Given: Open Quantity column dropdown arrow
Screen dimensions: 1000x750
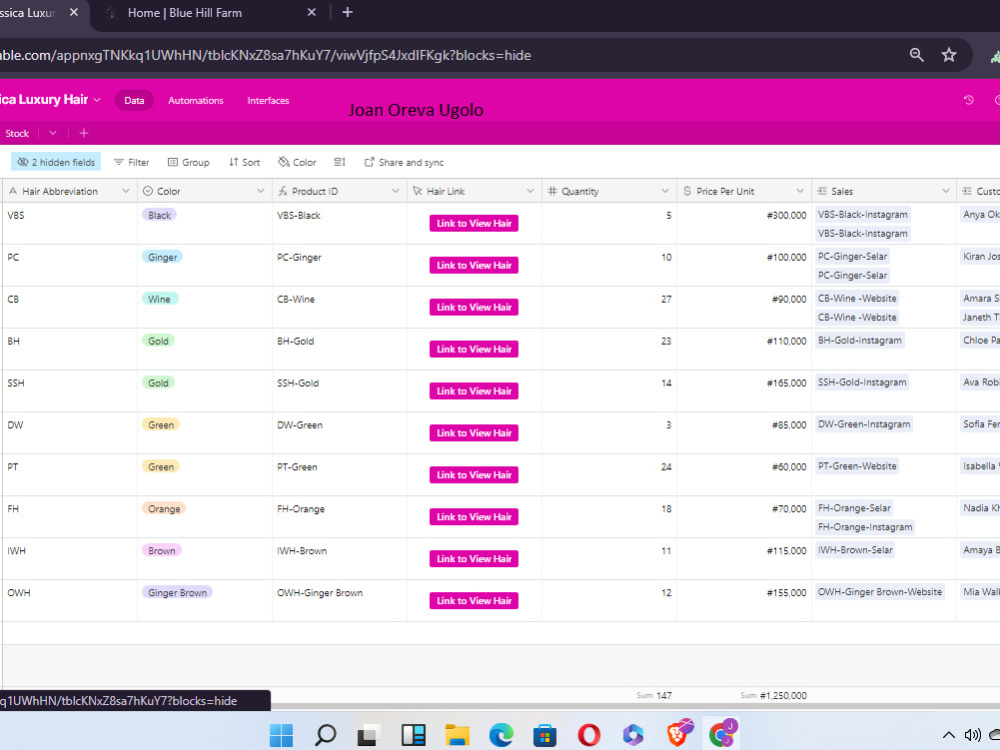Looking at the screenshot, I should pyautogui.click(x=665, y=191).
